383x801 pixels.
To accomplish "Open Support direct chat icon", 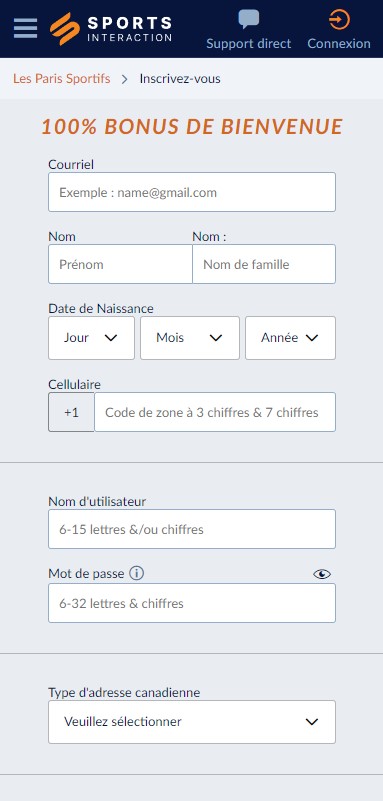I will coord(249,20).
